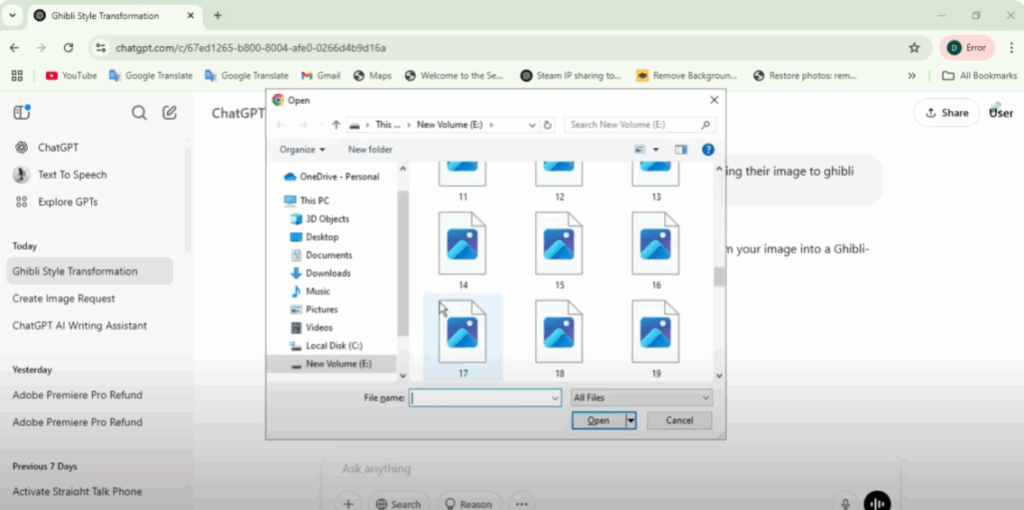Bookmark this page with star icon

pyautogui.click(x=914, y=47)
